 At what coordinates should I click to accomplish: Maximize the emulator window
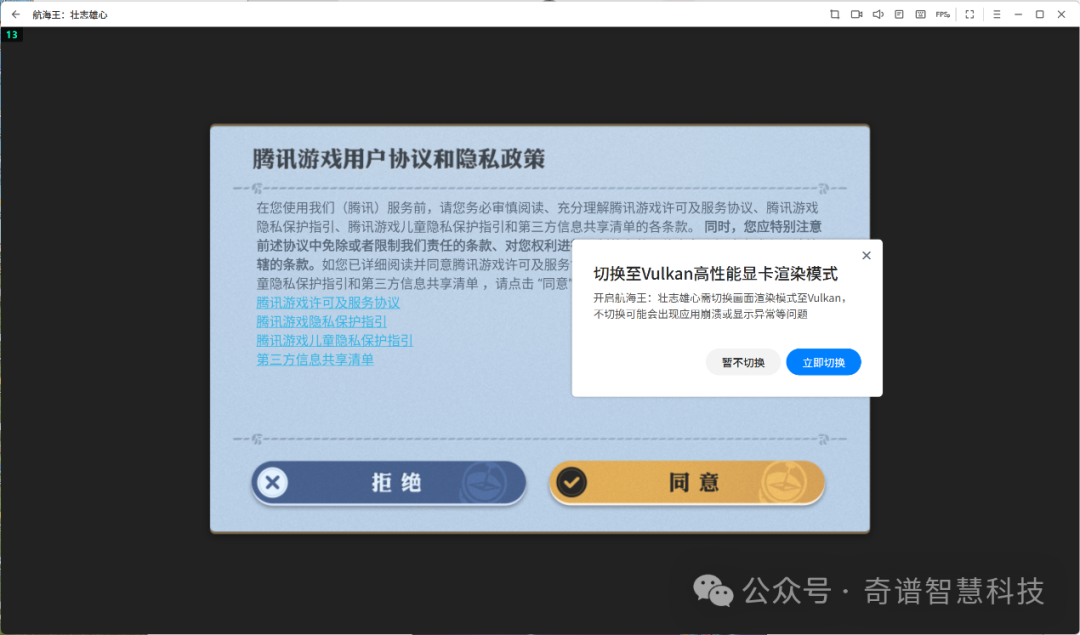coord(1039,14)
